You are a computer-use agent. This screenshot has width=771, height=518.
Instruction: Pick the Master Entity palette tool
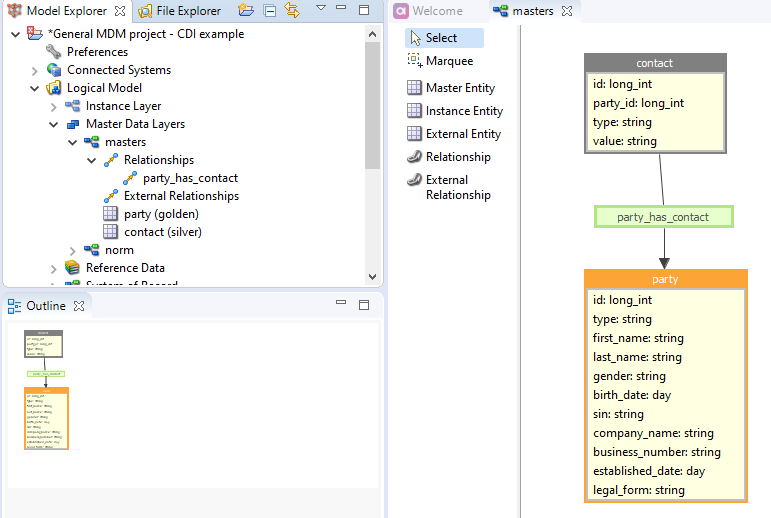[459, 88]
